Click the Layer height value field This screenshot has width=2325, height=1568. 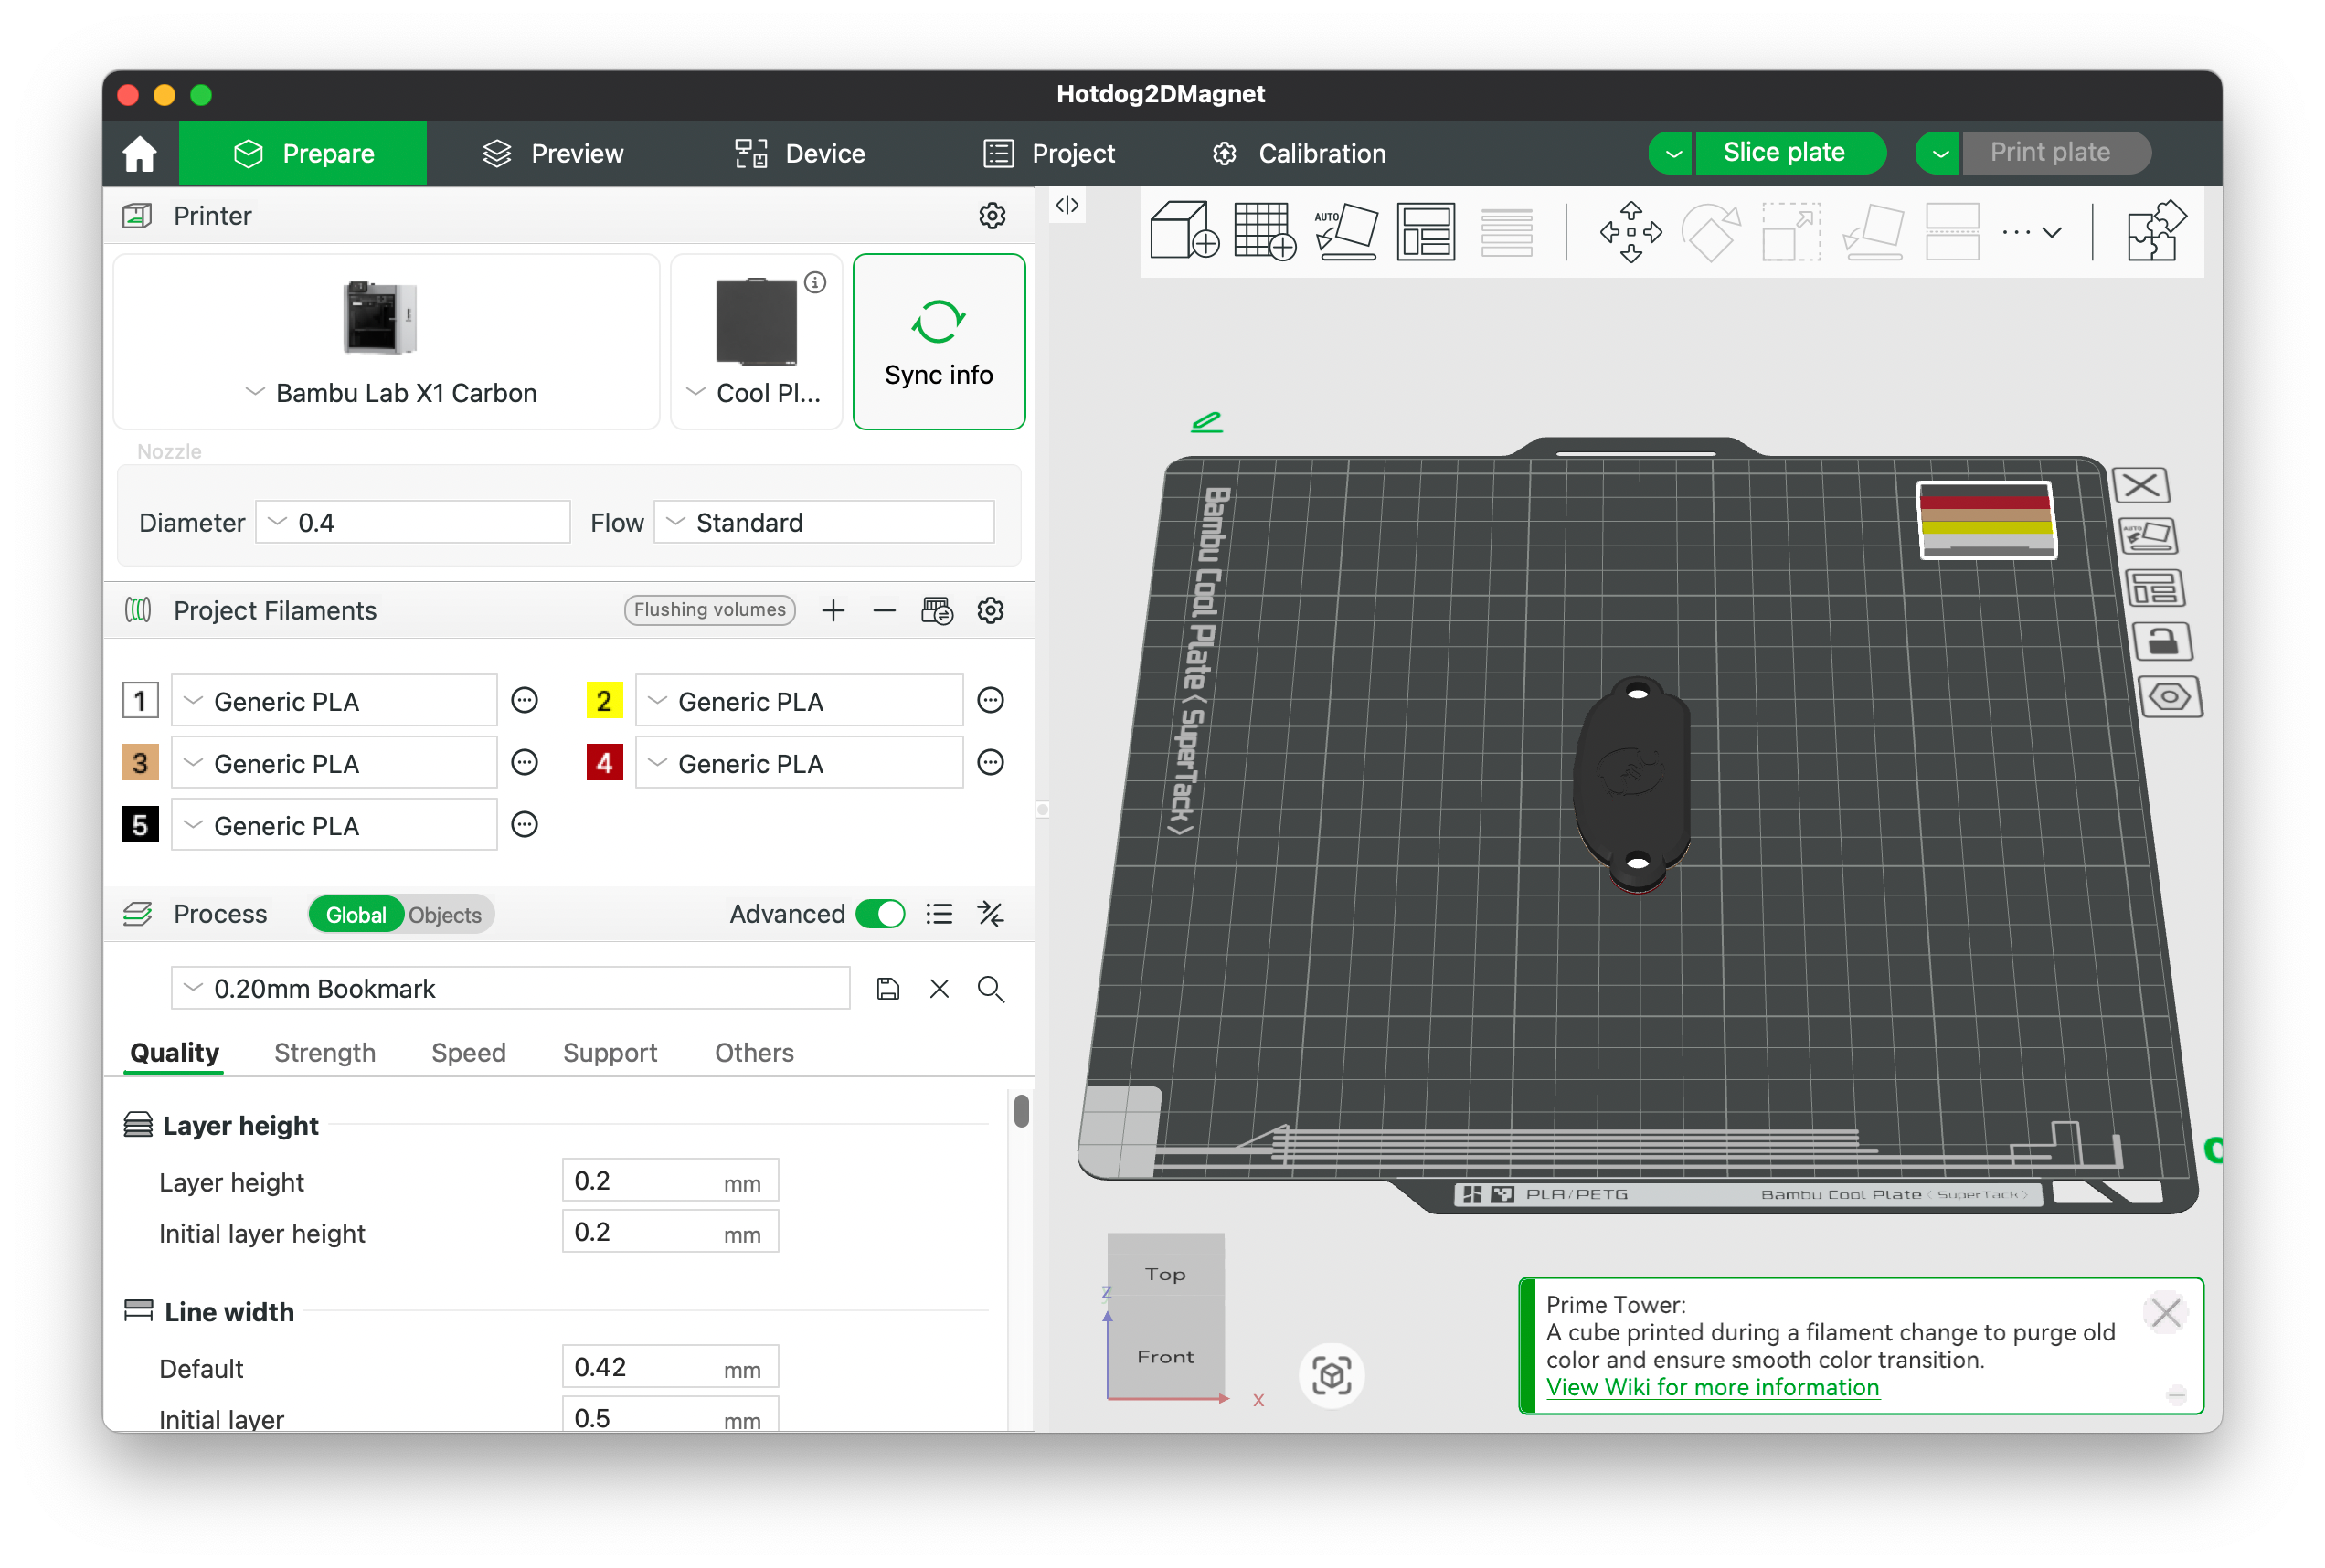click(x=670, y=1181)
